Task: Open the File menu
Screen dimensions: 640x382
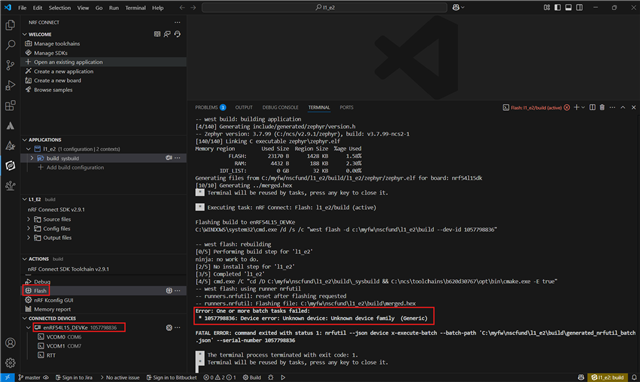Action: [x=22, y=8]
